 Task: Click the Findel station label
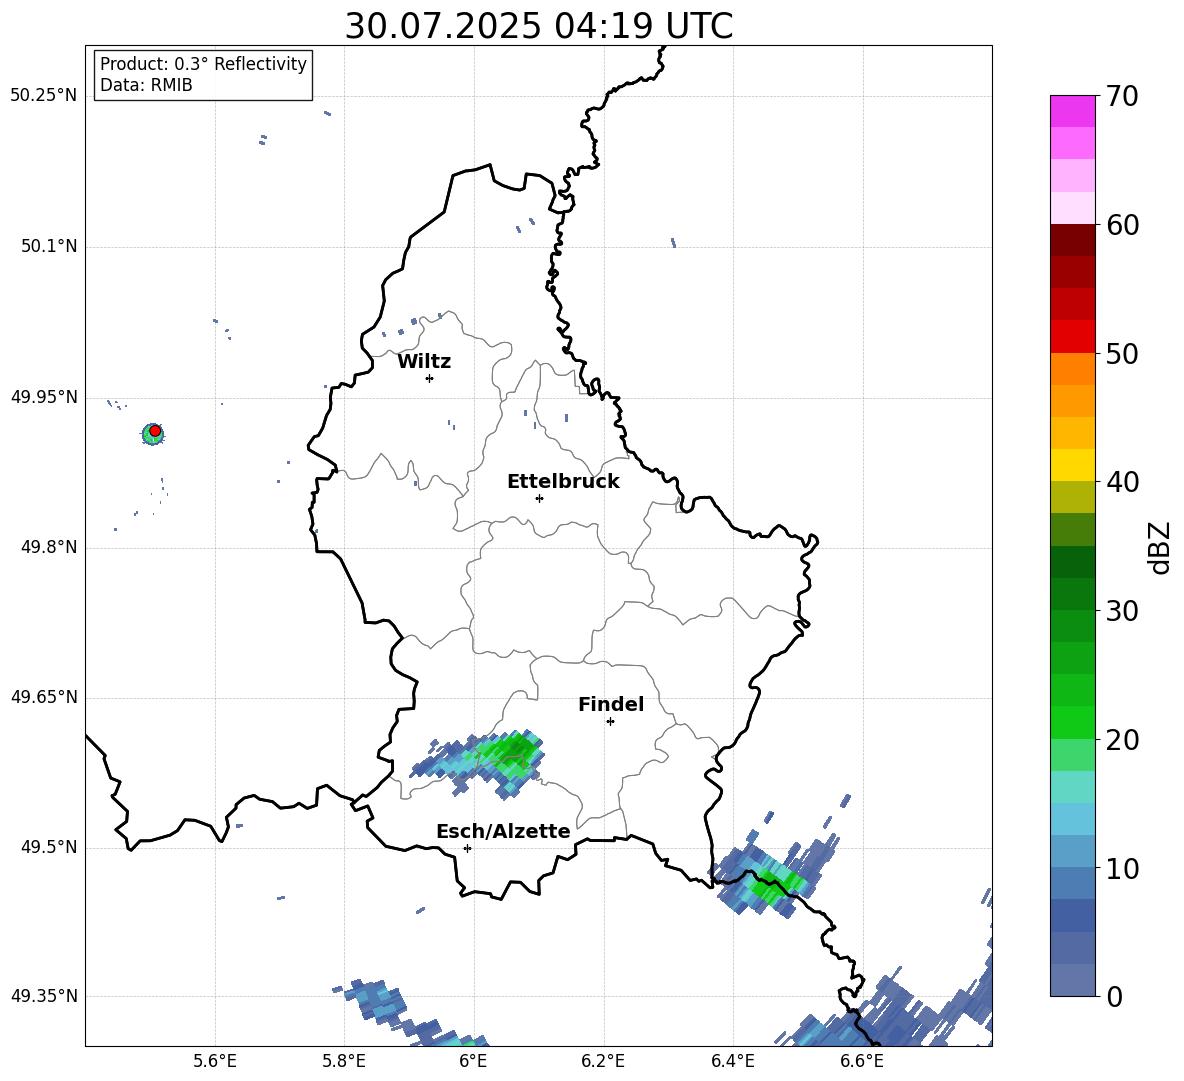pos(611,704)
